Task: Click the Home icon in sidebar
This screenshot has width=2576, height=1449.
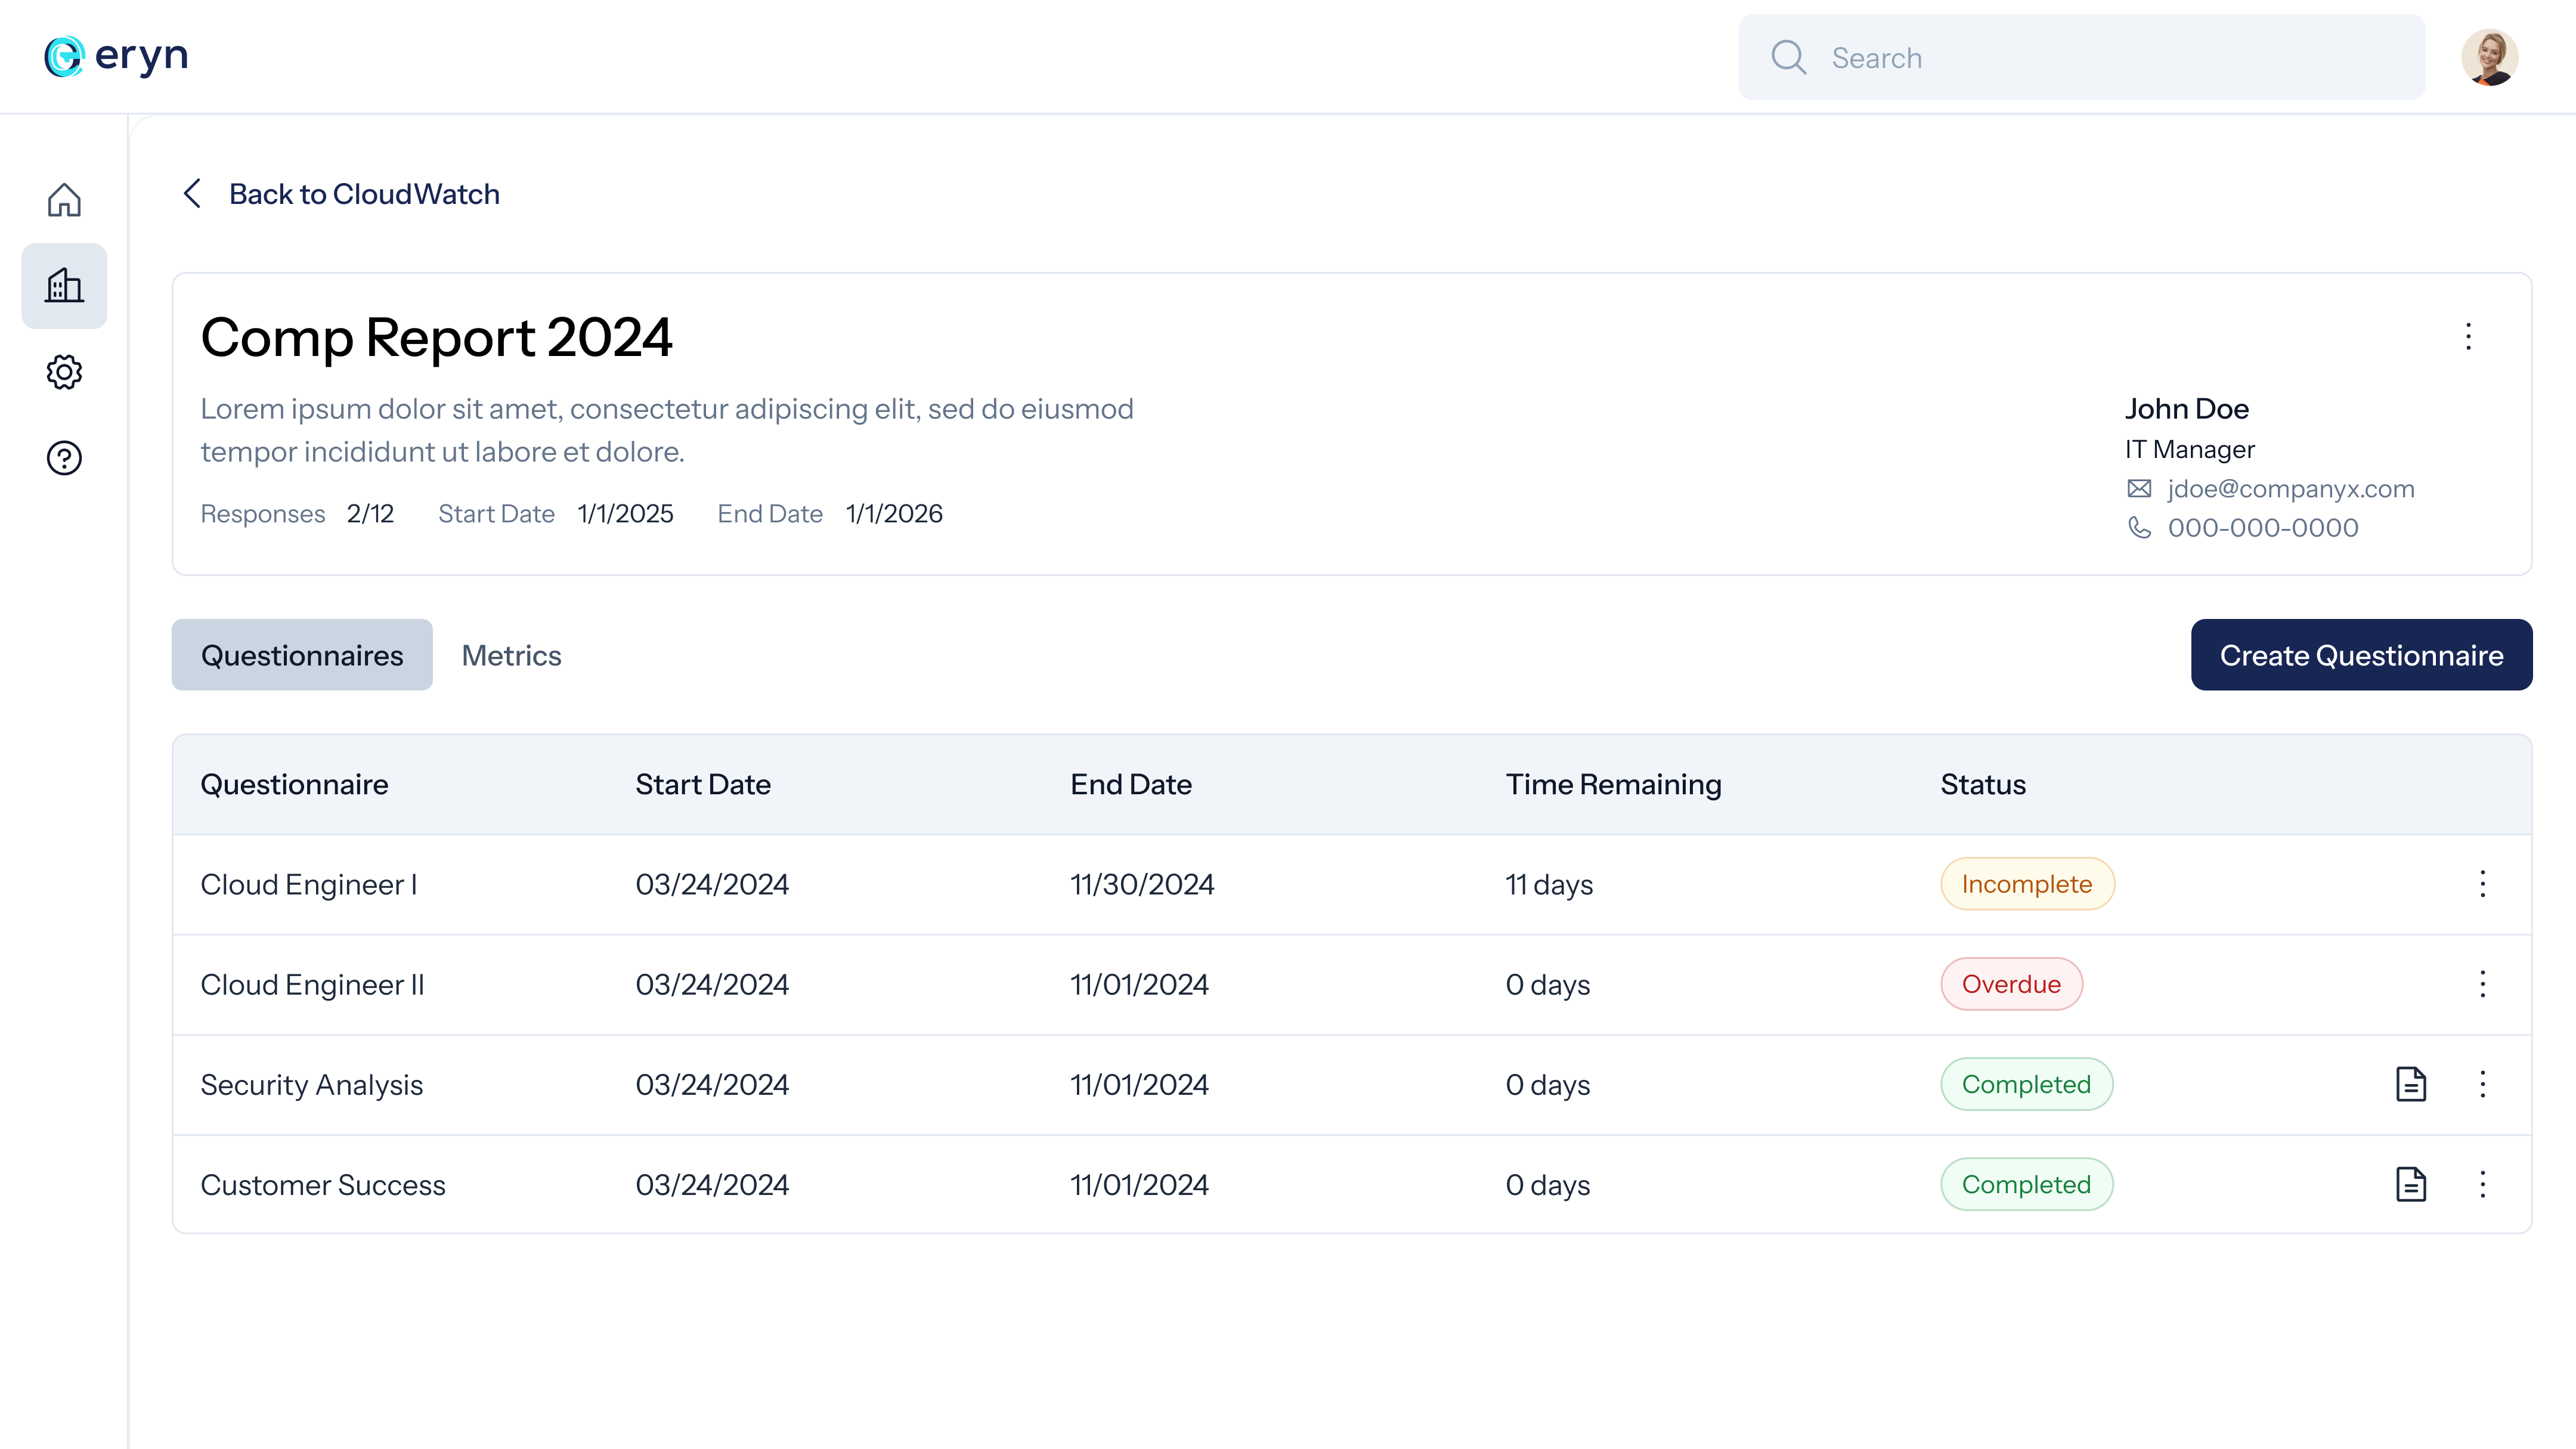Action: [x=64, y=200]
